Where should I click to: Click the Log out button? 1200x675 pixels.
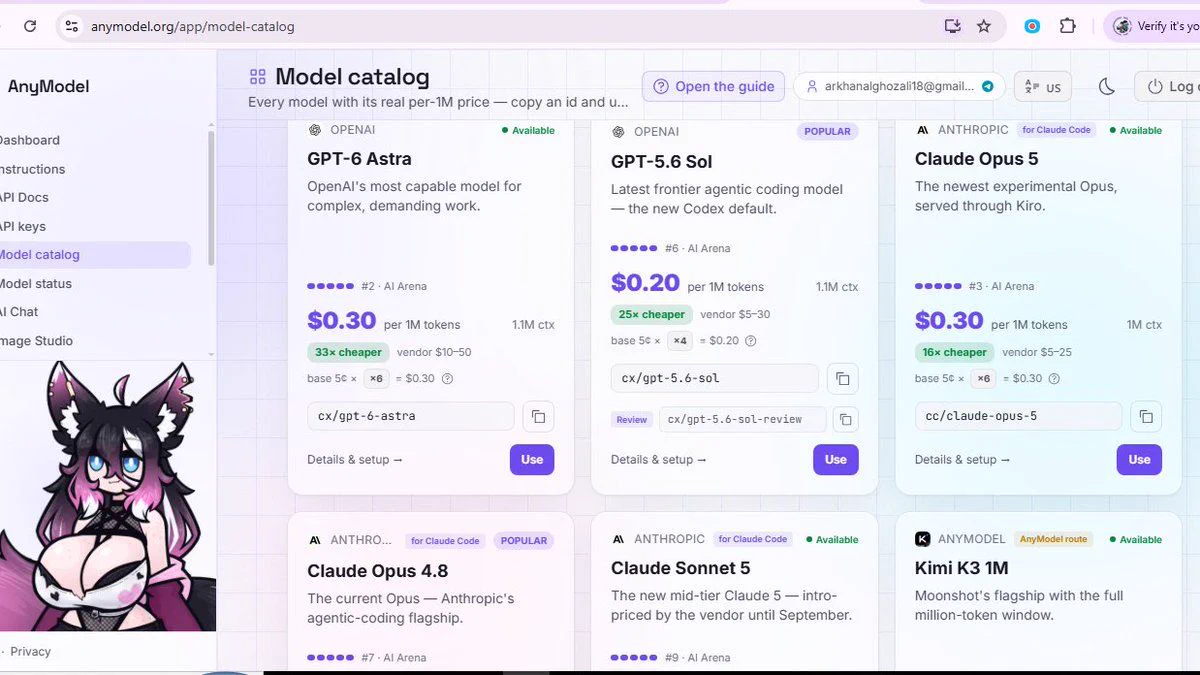pos(1168,86)
